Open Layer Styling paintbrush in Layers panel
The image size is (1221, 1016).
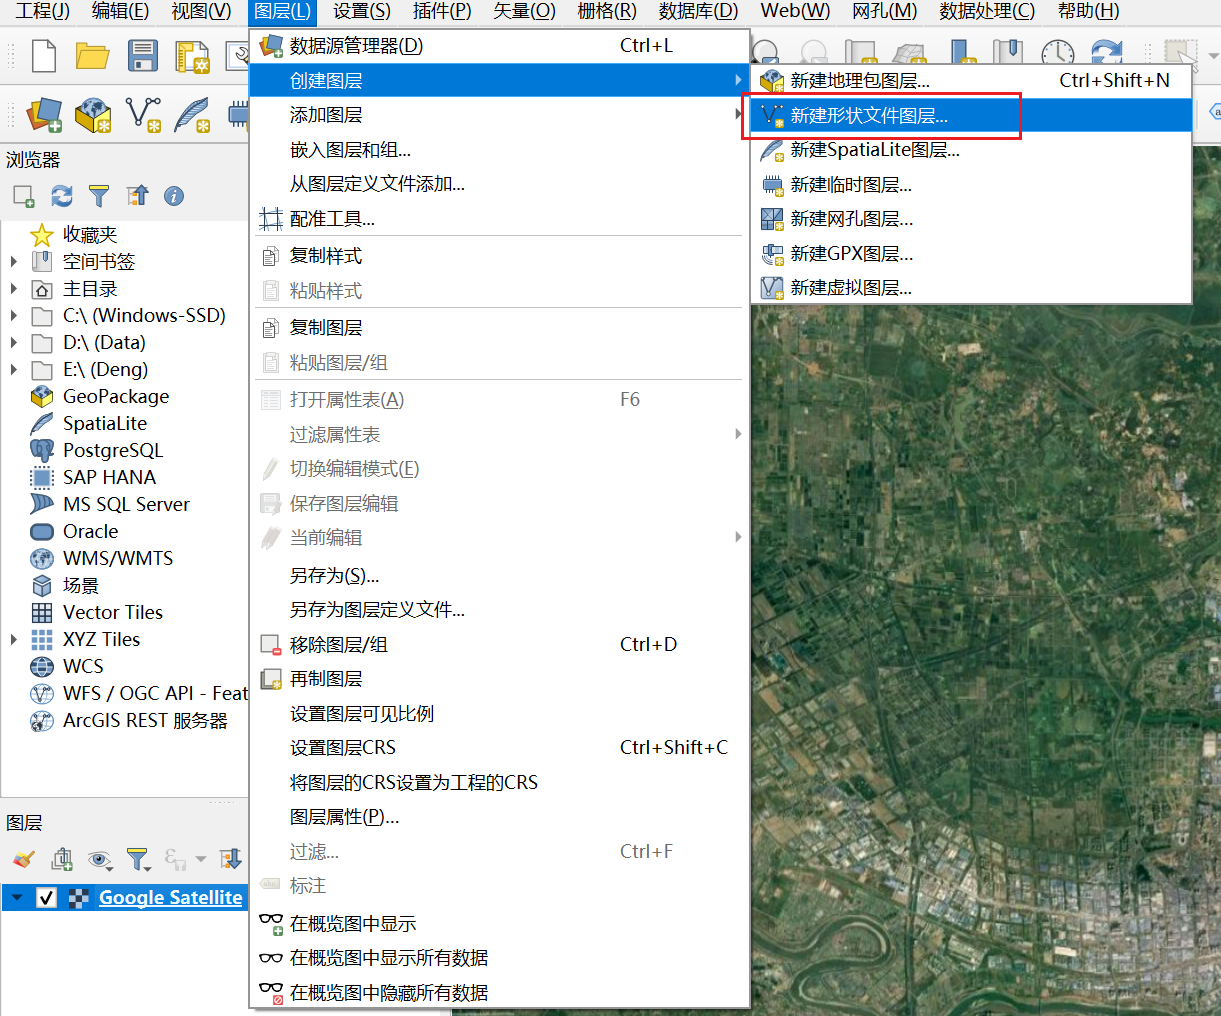(24, 859)
